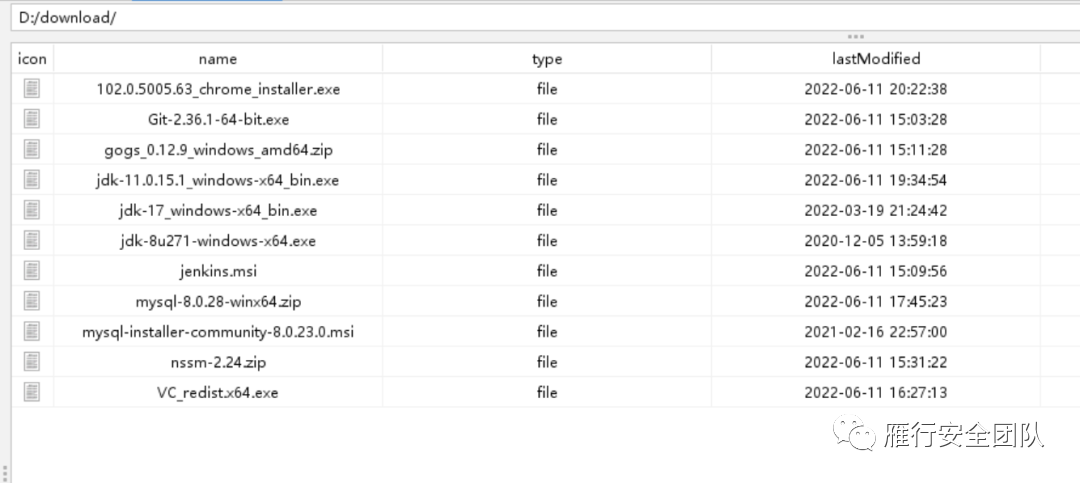This screenshot has width=1080, height=483.
Task: Click date 2022-06-11 15:11:28
Action: [875, 150]
